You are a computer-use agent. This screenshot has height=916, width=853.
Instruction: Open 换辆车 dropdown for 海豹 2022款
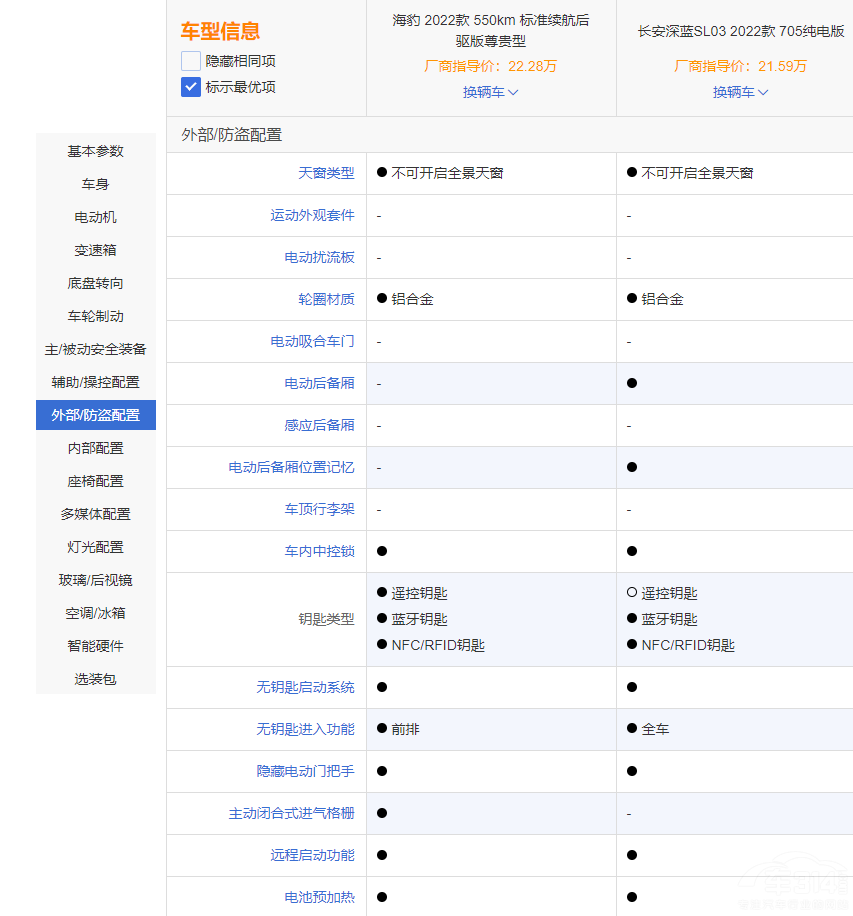(x=490, y=92)
